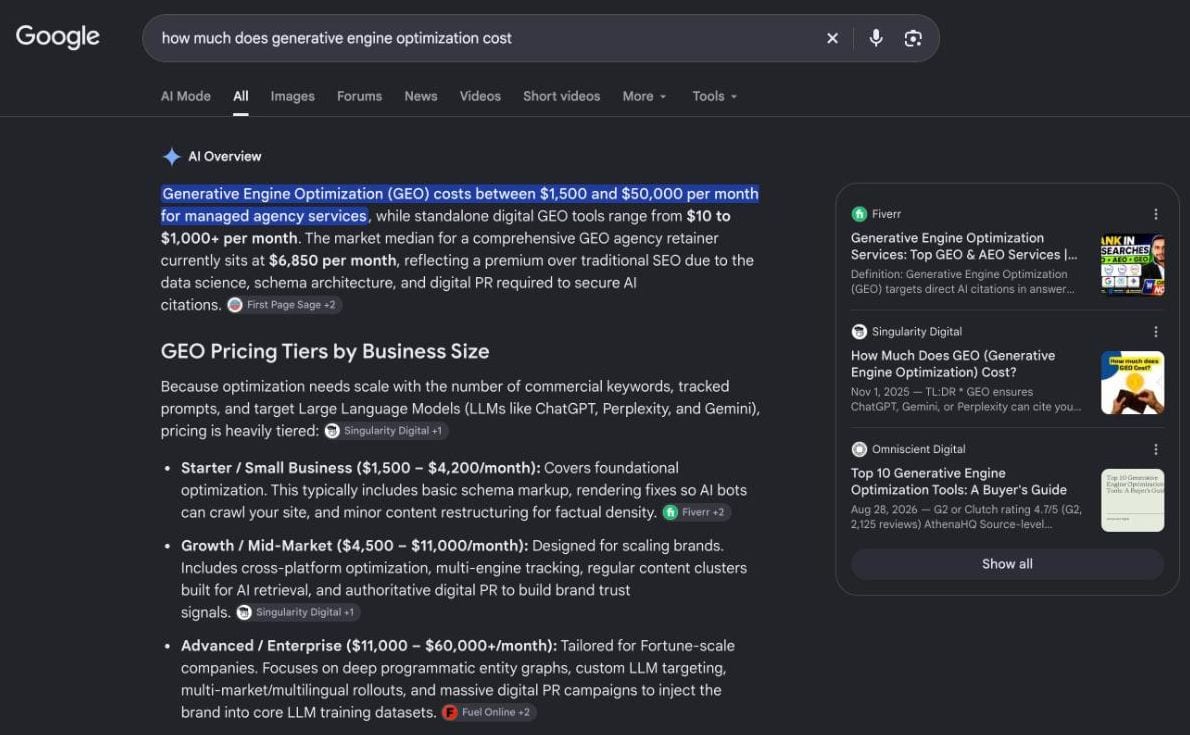The width and height of the screenshot is (1190, 735).
Task: Open 'Top 10 Generative Engine Optimization Tools' link
Action: [x=959, y=481]
